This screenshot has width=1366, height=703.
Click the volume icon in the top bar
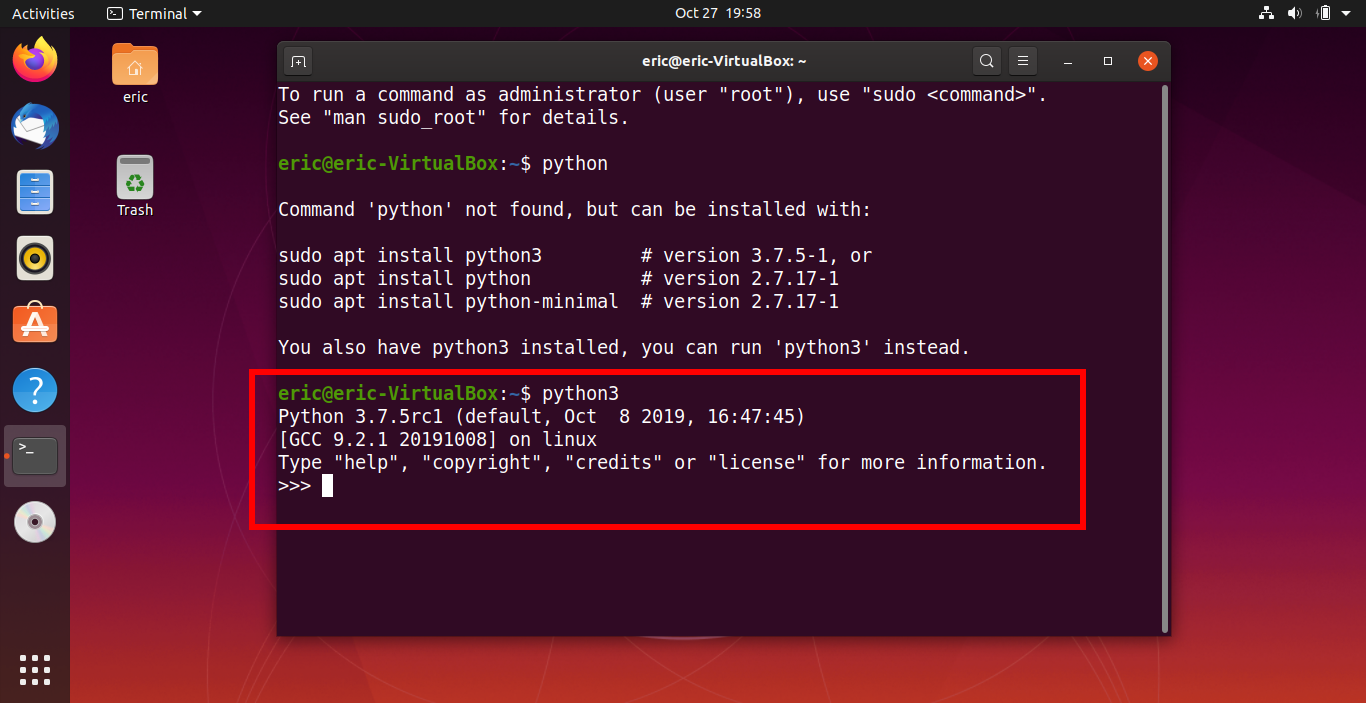tap(1296, 13)
